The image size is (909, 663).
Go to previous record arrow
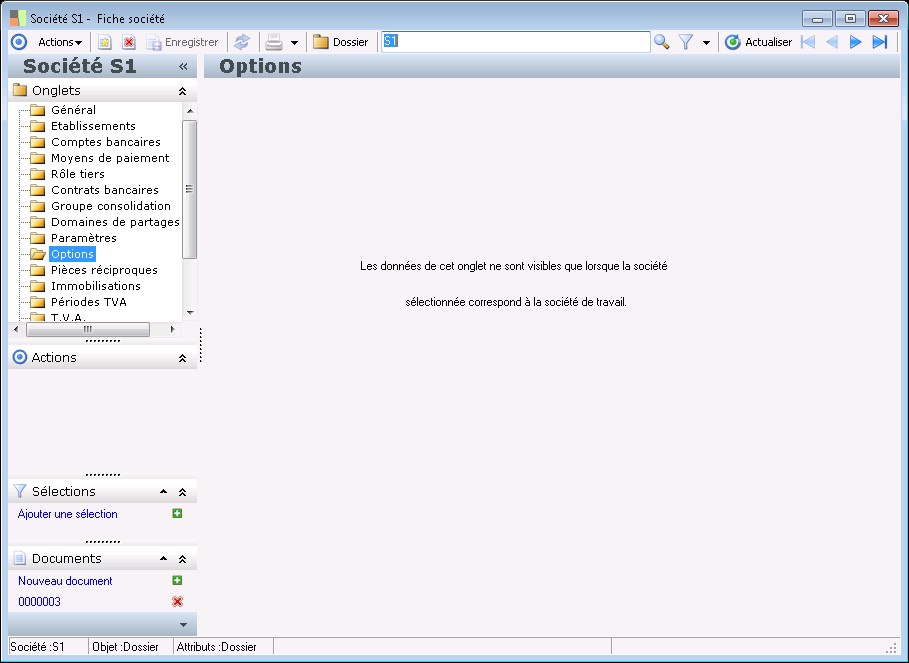click(x=832, y=42)
